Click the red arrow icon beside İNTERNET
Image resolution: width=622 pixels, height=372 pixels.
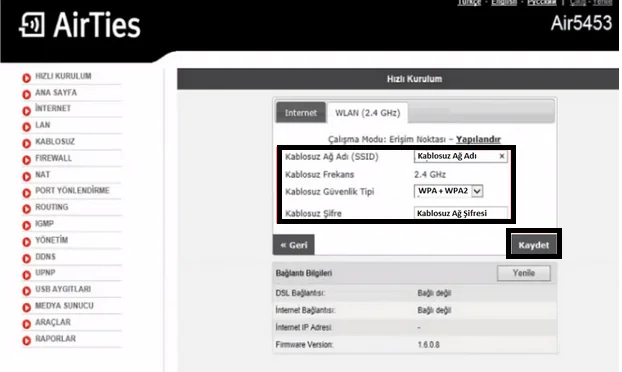27,111
